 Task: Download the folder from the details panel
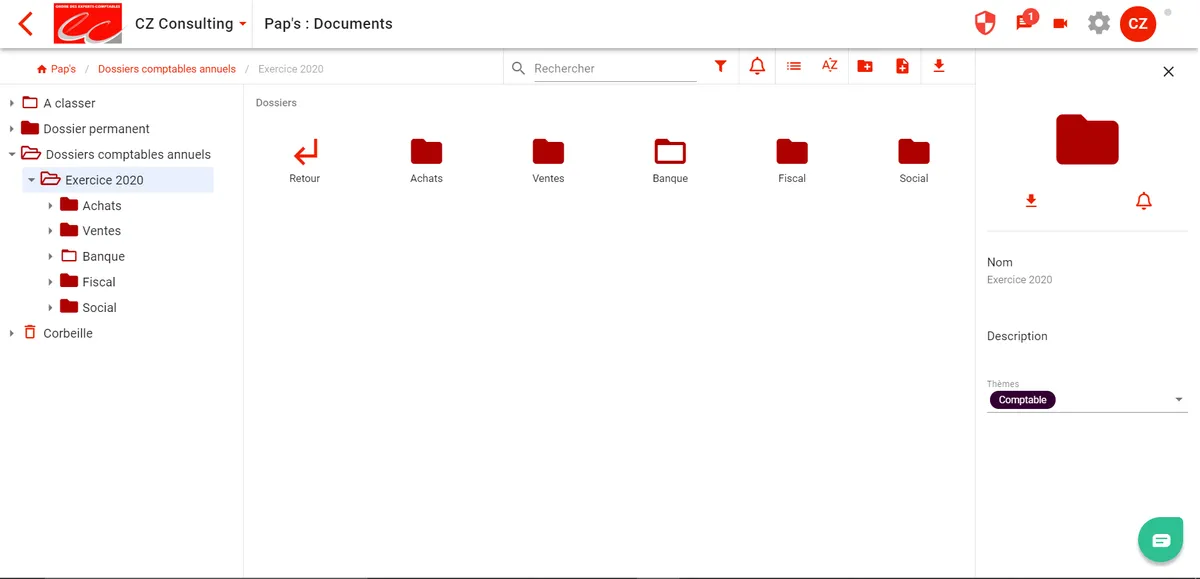pyautogui.click(x=1031, y=201)
